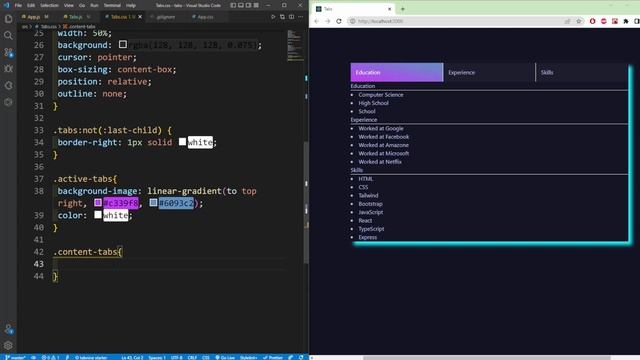The width and height of the screenshot is (640, 360).
Task: Open Source Control view in activity bar
Action: pyautogui.click(x=8, y=52)
